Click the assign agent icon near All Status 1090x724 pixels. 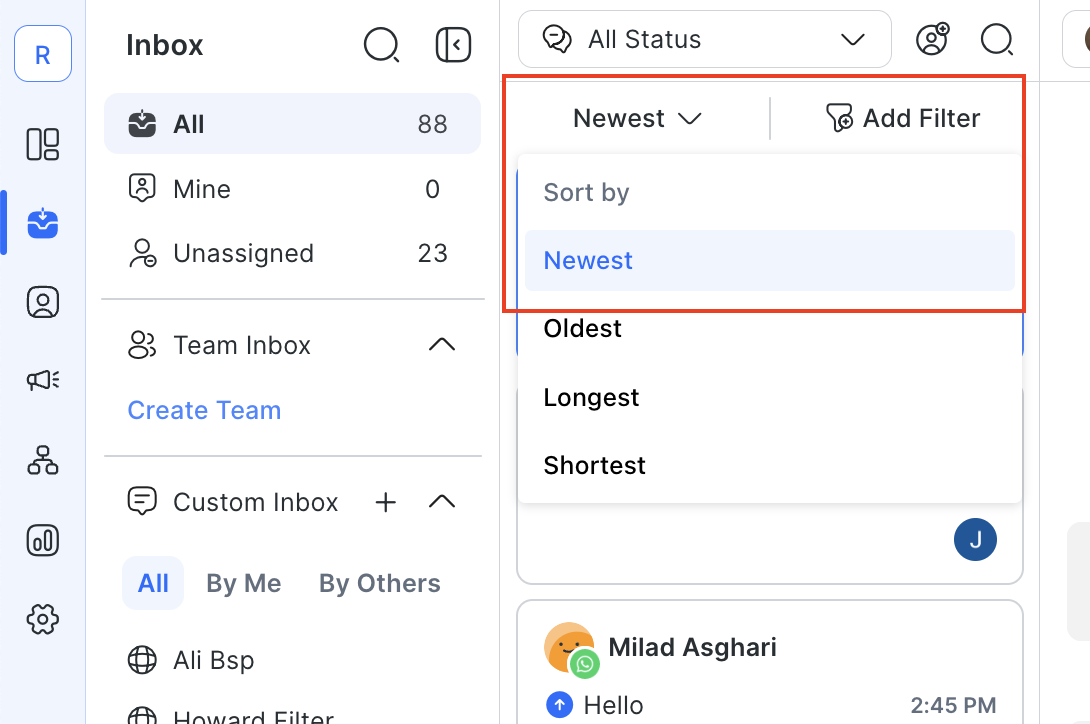(x=932, y=39)
